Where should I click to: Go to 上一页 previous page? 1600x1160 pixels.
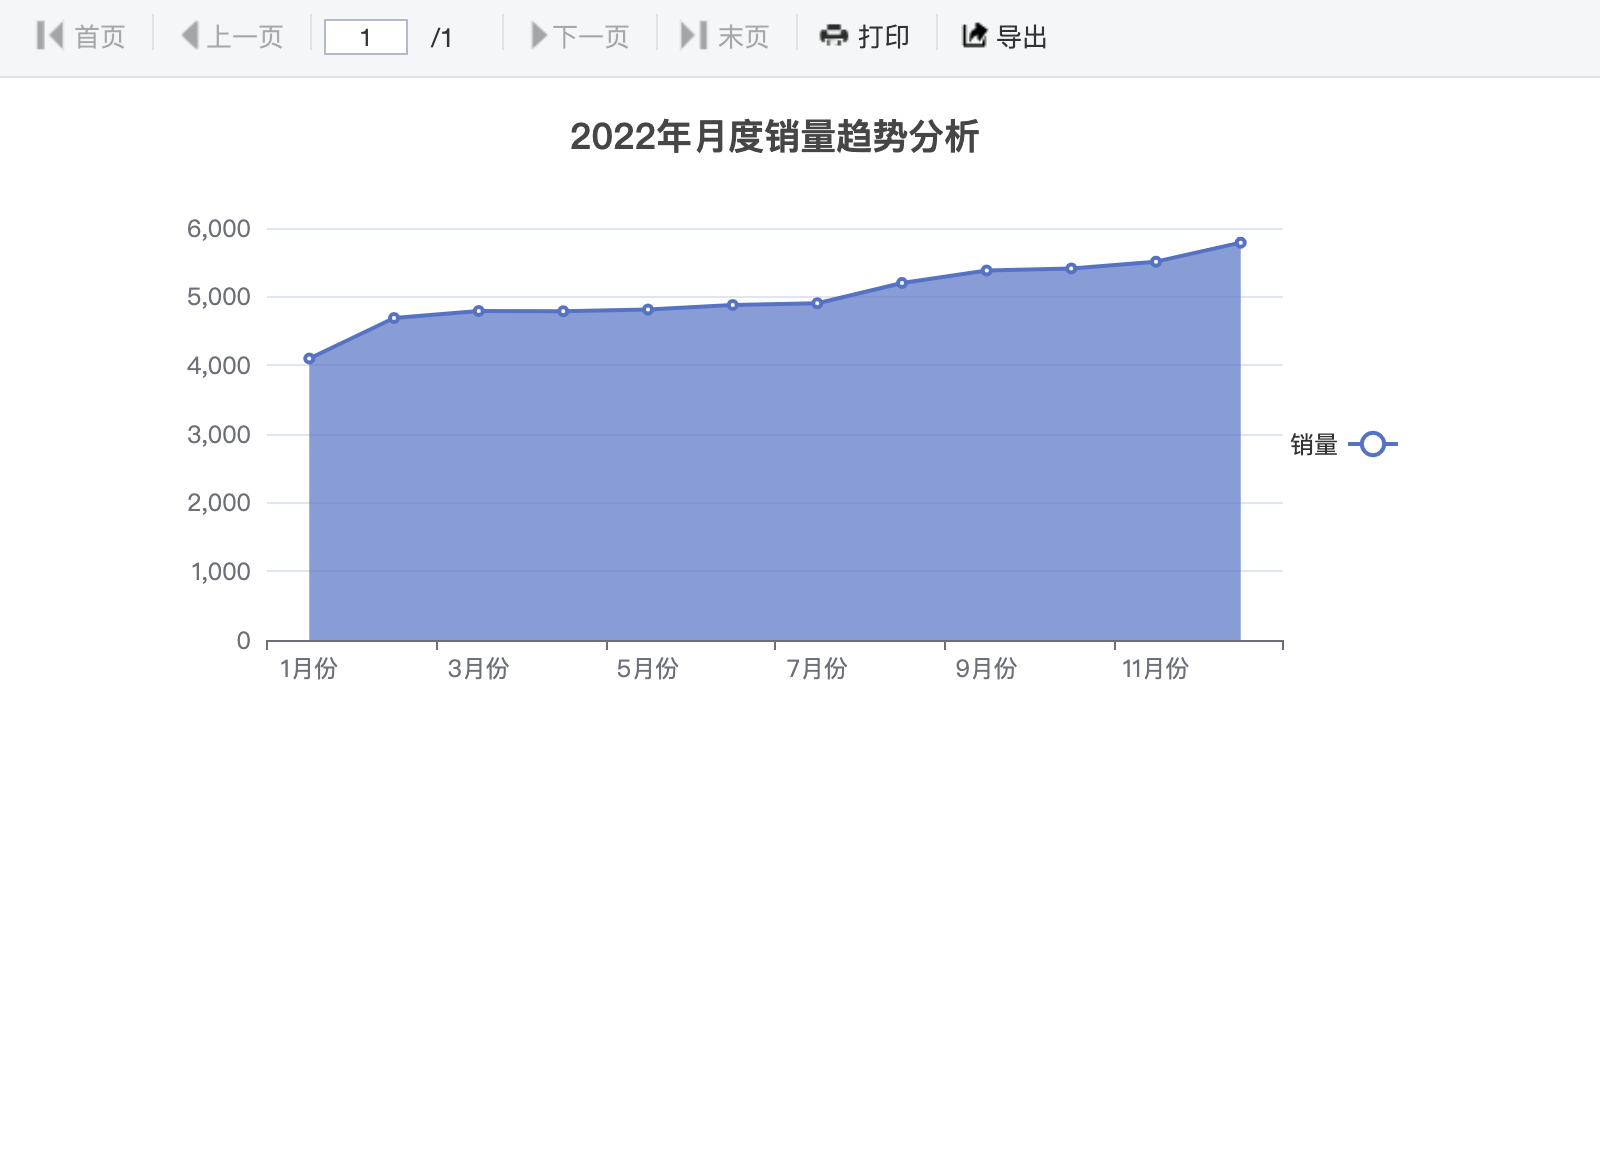[232, 36]
